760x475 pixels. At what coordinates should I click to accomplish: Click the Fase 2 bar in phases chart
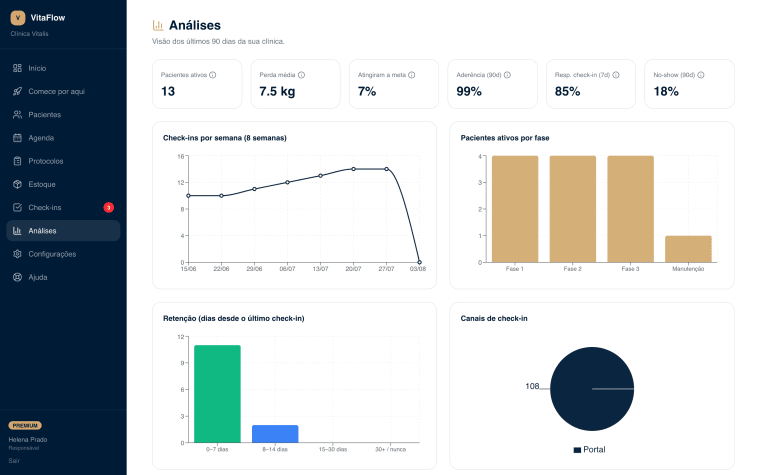point(572,209)
